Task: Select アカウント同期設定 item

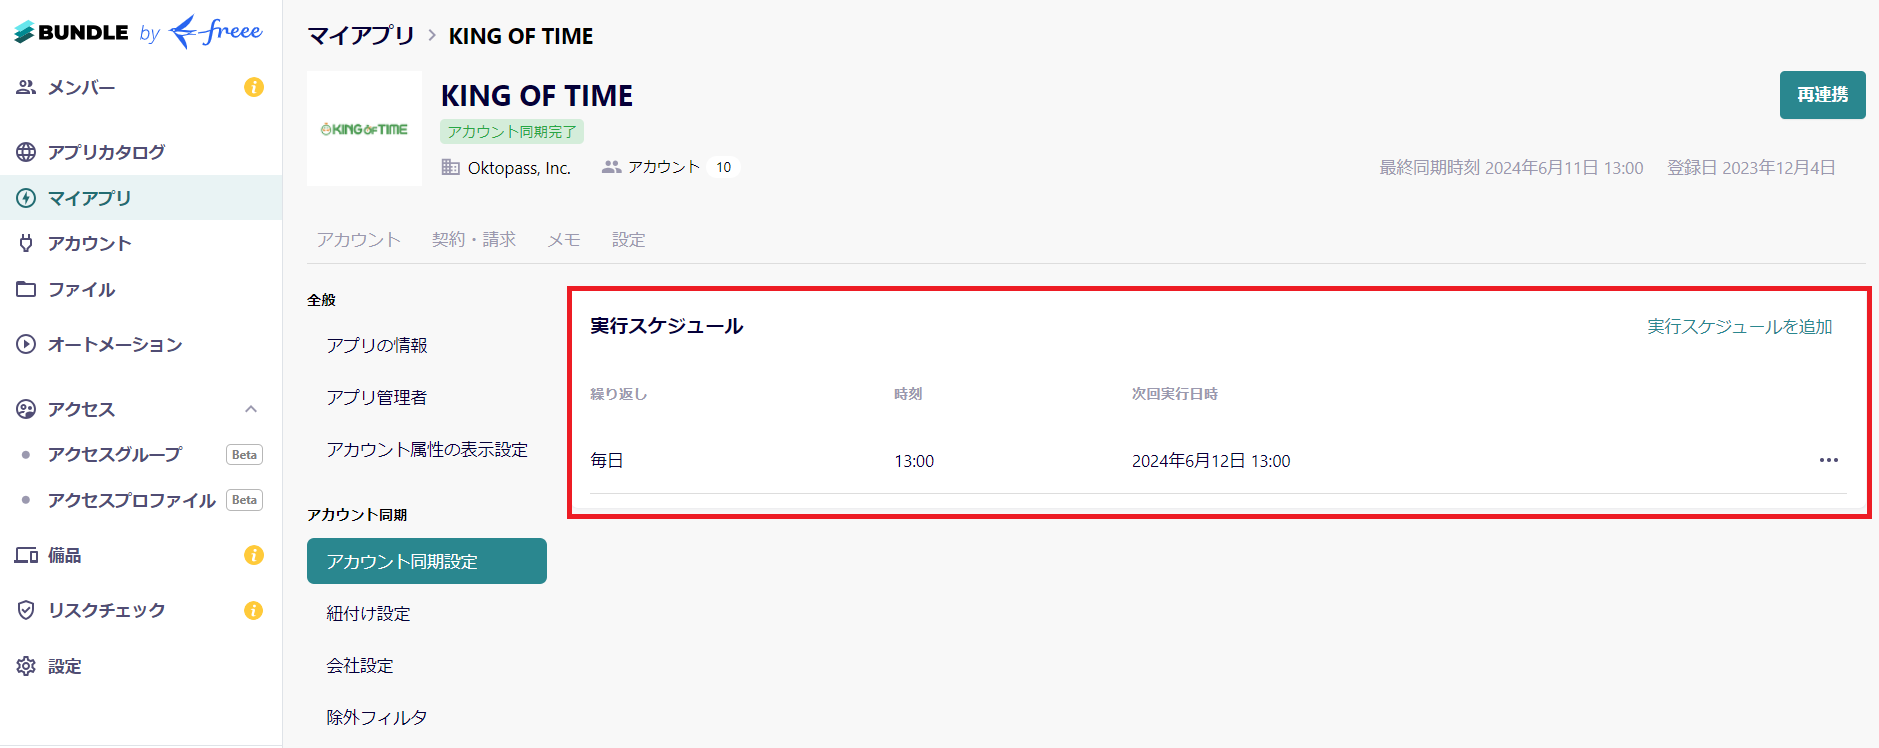Action: click(427, 561)
